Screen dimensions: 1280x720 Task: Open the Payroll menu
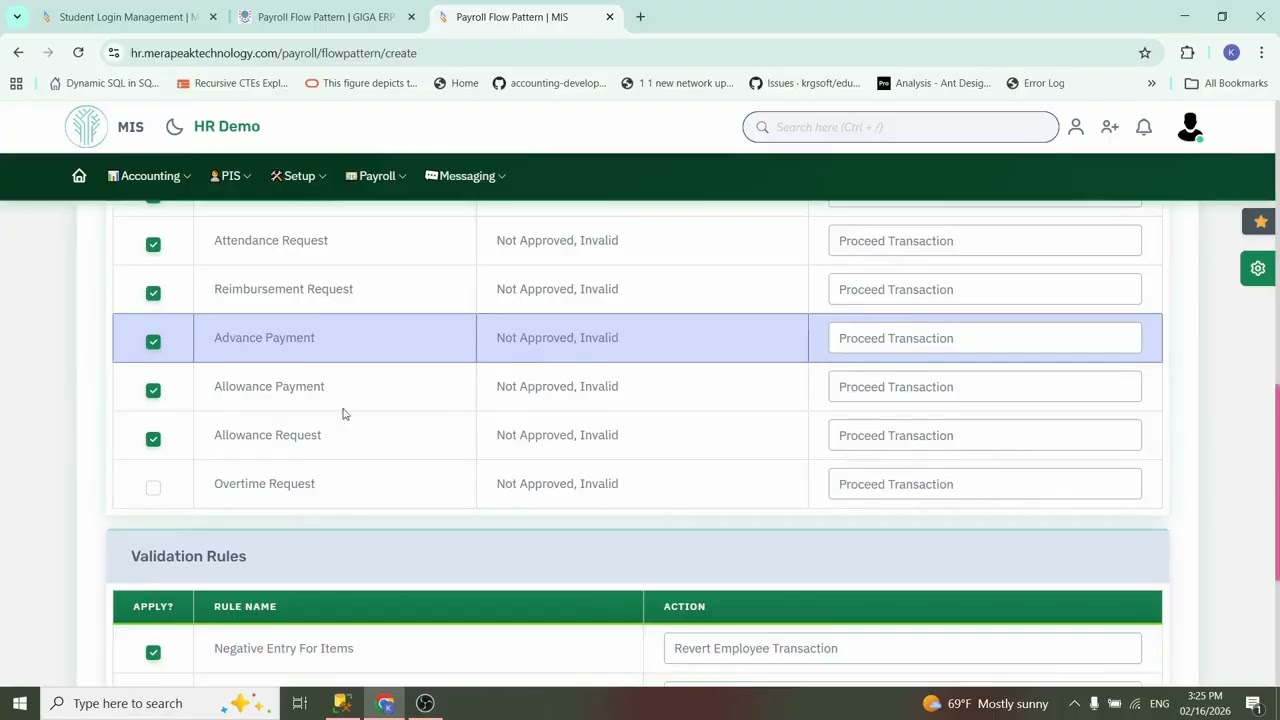tap(376, 176)
